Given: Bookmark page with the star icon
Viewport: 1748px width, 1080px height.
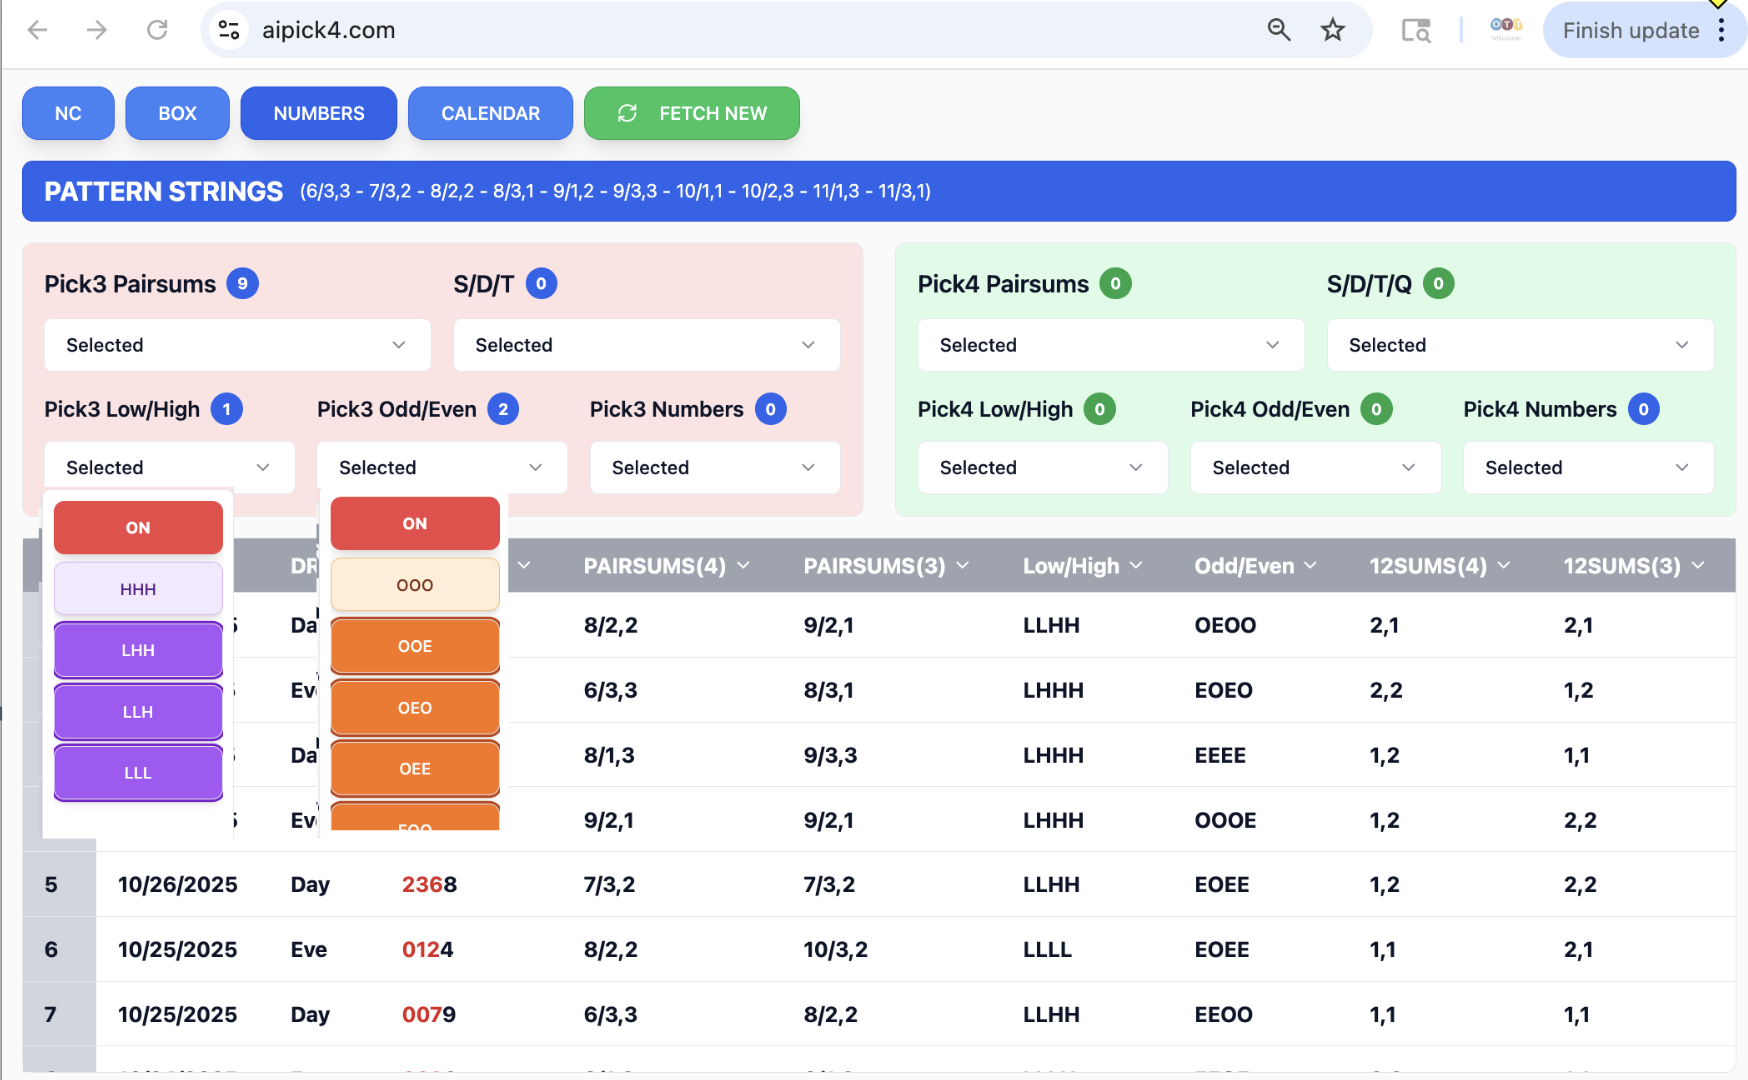Looking at the screenshot, I should 1332,30.
